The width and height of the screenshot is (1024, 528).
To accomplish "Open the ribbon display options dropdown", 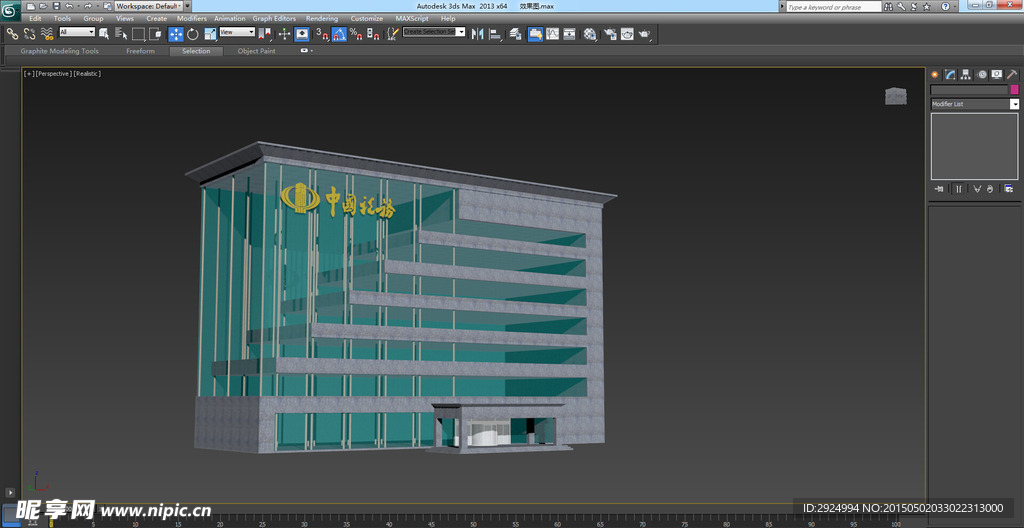I will (x=307, y=51).
